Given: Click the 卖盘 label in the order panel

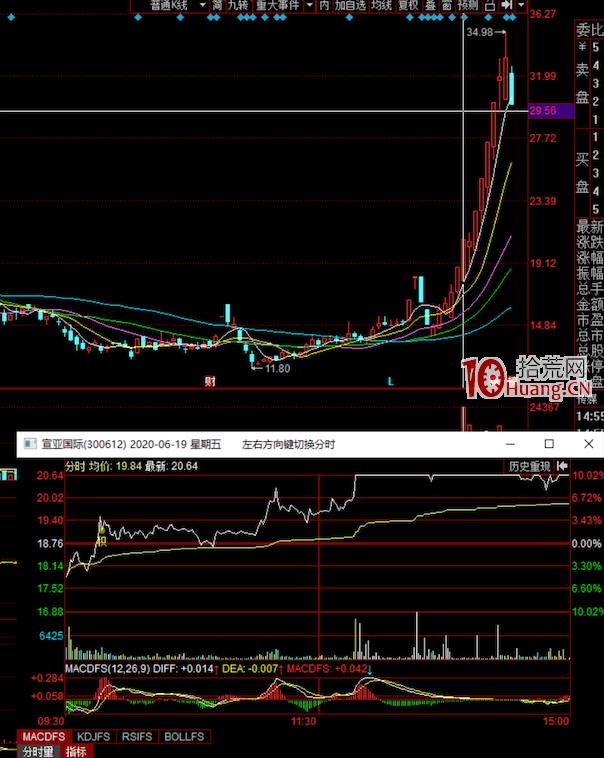Looking at the screenshot, I should click(x=582, y=84).
